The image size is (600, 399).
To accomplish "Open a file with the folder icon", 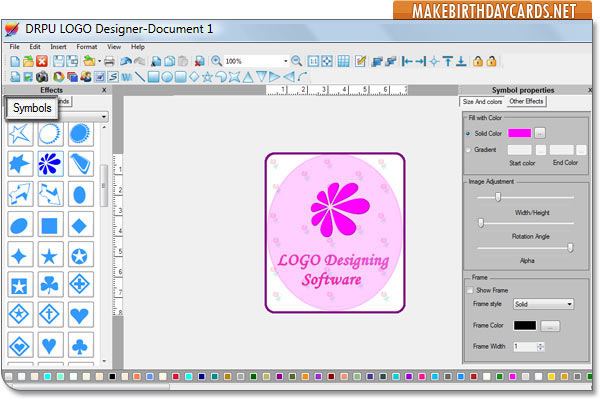I will [28, 61].
